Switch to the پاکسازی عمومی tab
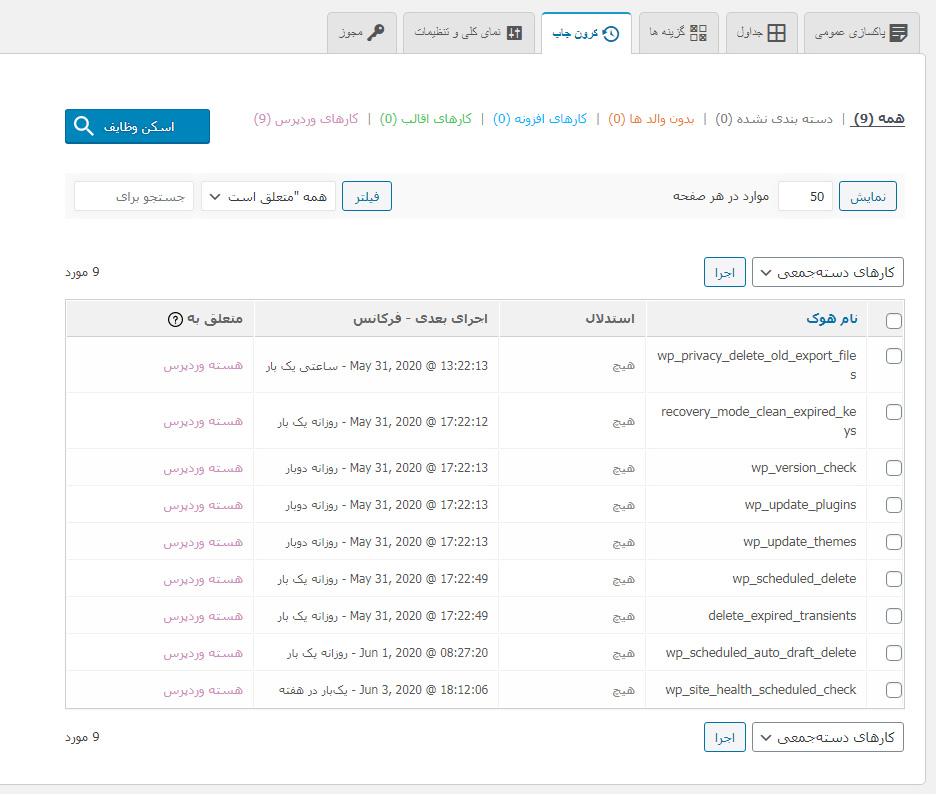Image resolution: width=936 pixels, height=794 pixels. click(x=861, y=33)
